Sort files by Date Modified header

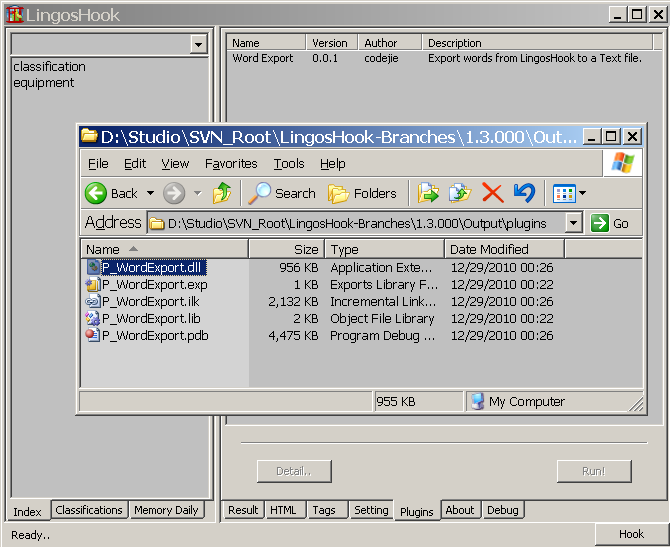click(x=504, y=249)
